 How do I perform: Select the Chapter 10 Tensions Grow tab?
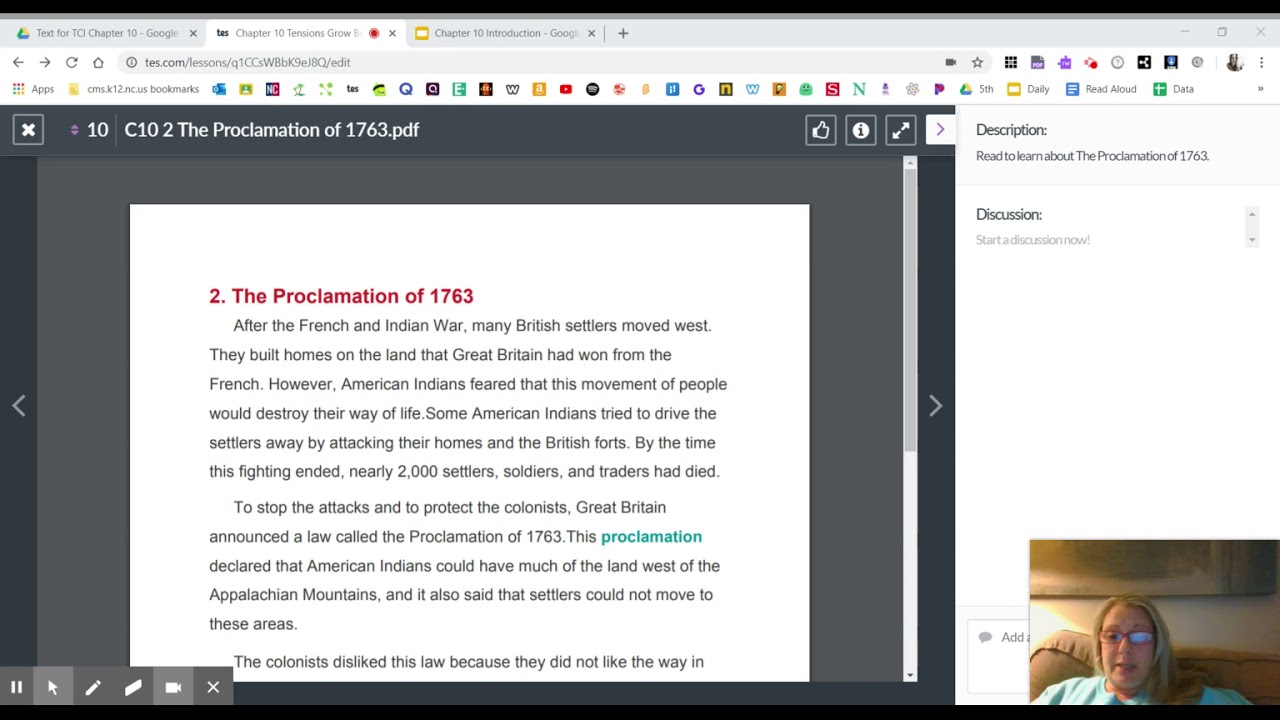coord(297,33)
